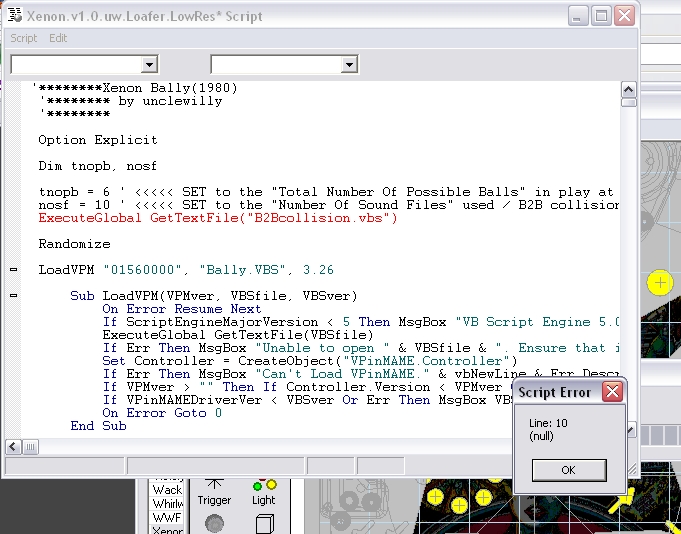
Task: Open the right event dropdown list
Action: (x=349, y=65)
